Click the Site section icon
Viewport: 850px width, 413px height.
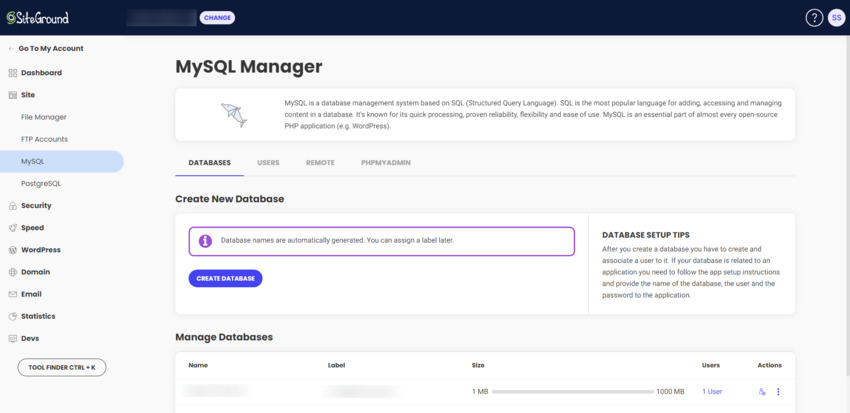pos(12,95)
